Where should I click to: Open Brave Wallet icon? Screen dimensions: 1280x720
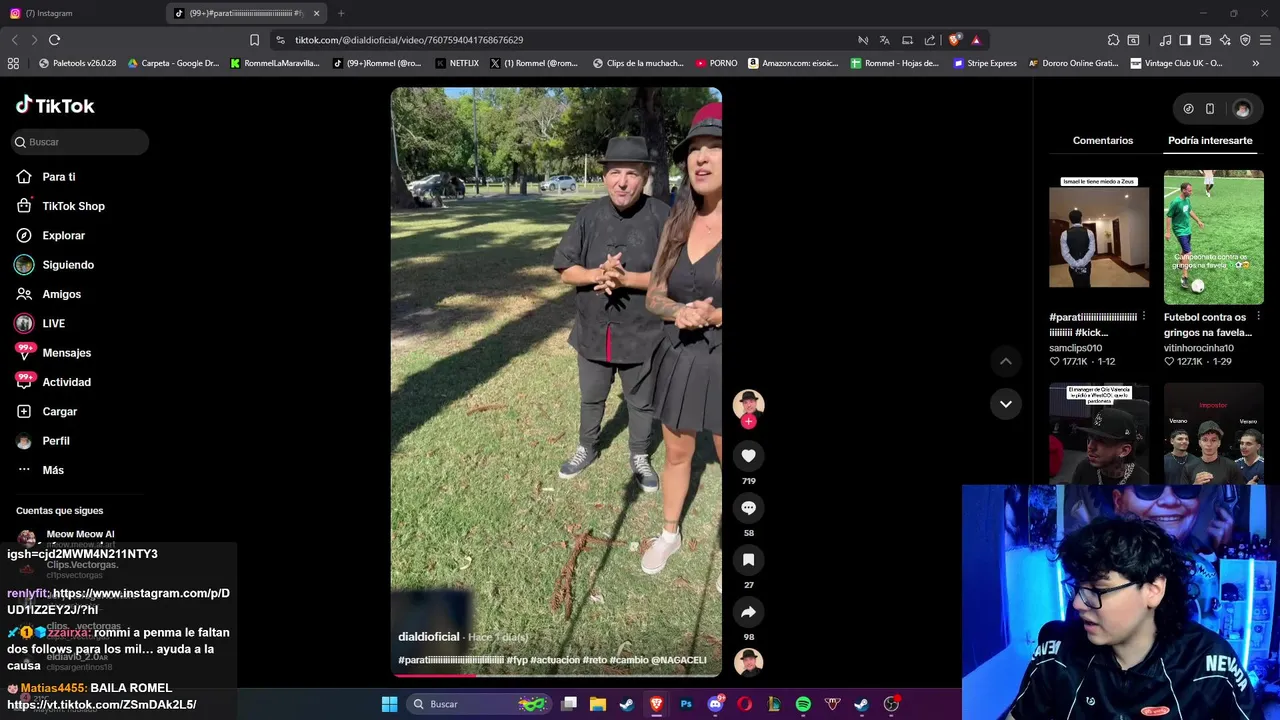(1205, 40)
